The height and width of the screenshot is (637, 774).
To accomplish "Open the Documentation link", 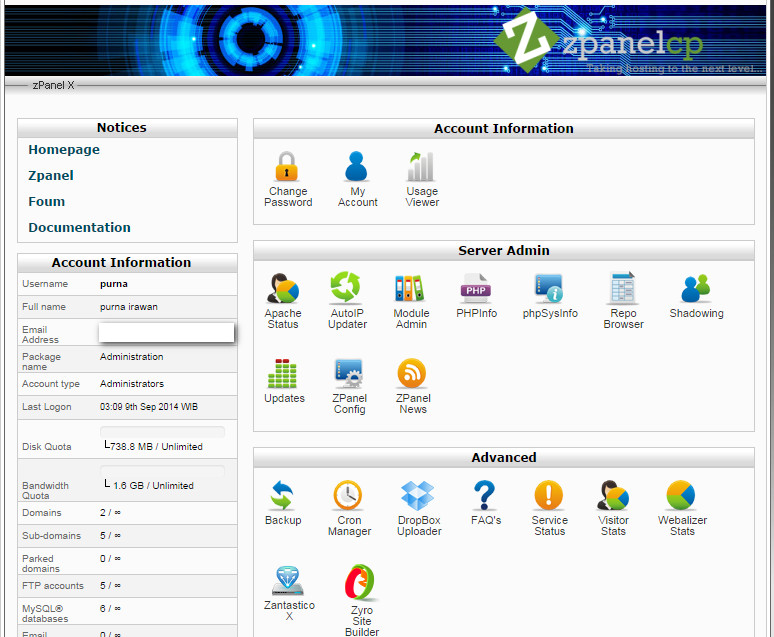I will click(x=79, y=228).
